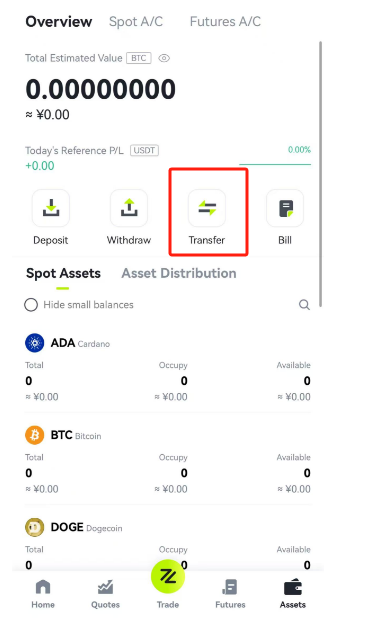Image resolution: width=375 pixels, height=624 pixels.
Task: Search assets with the magnifier icon
Action: click(x=304, y=305)
